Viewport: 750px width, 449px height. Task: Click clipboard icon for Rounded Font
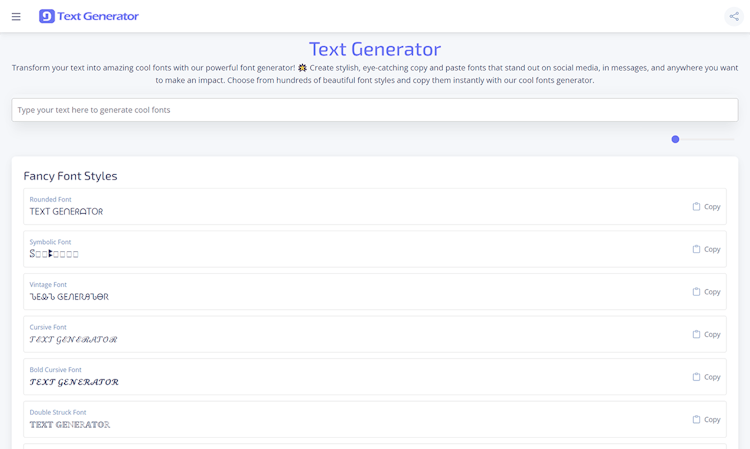[x=696, y=207]
